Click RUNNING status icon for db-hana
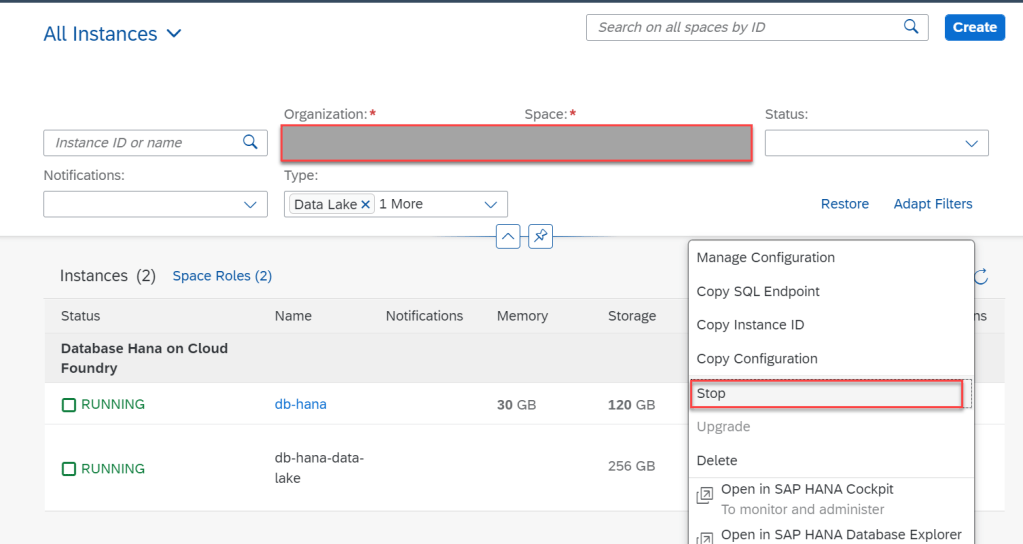This screenshot has height=544, width=1023. tap(68, 405)
